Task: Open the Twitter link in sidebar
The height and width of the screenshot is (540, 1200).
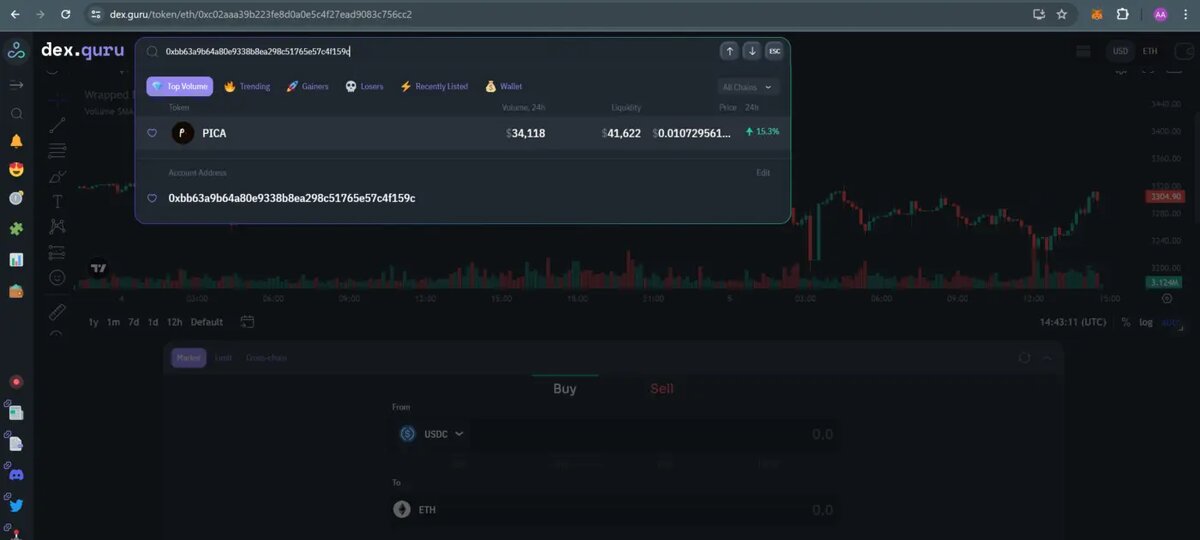Action: point(16,506)
